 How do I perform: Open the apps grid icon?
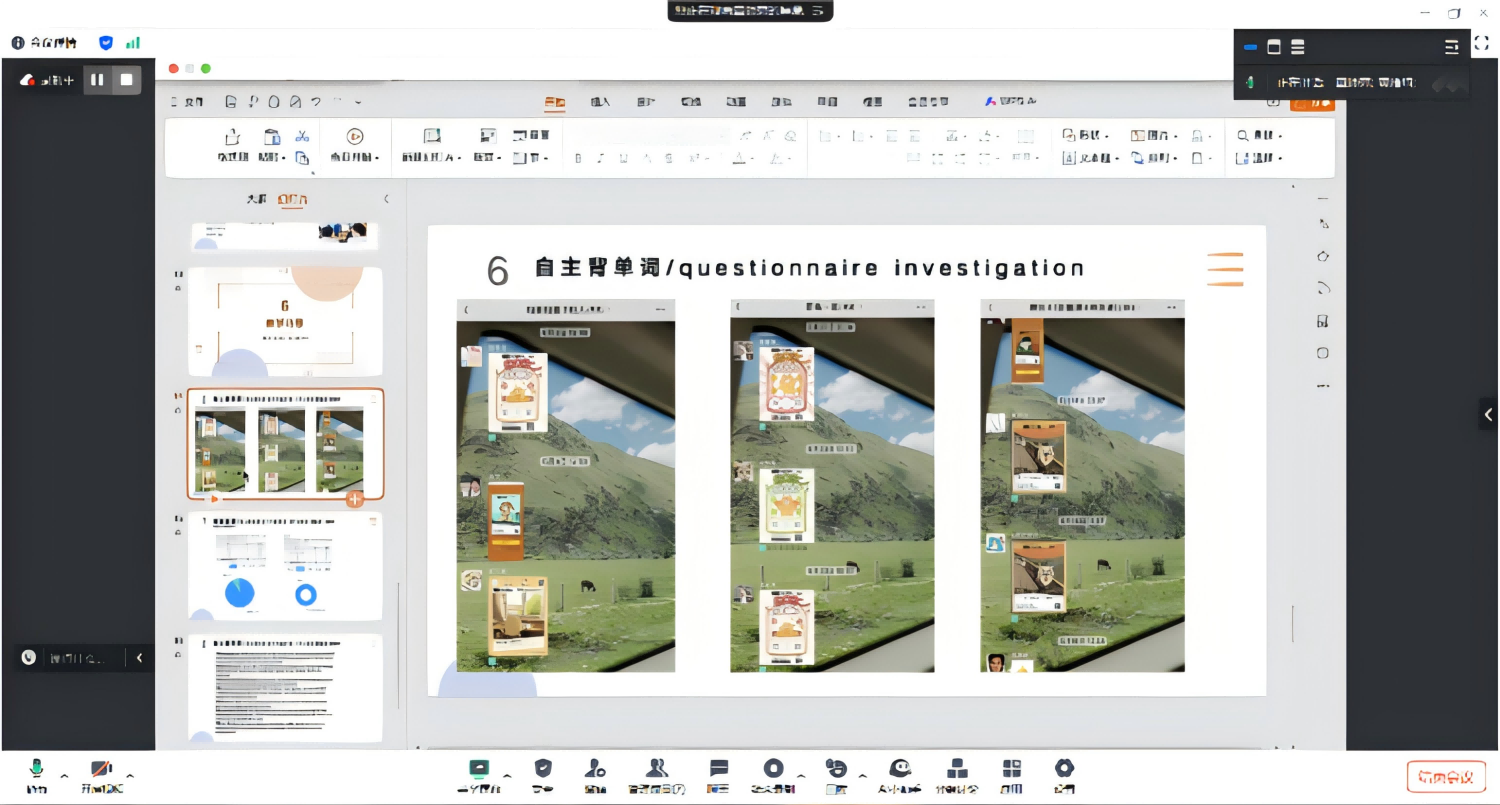1012,770
